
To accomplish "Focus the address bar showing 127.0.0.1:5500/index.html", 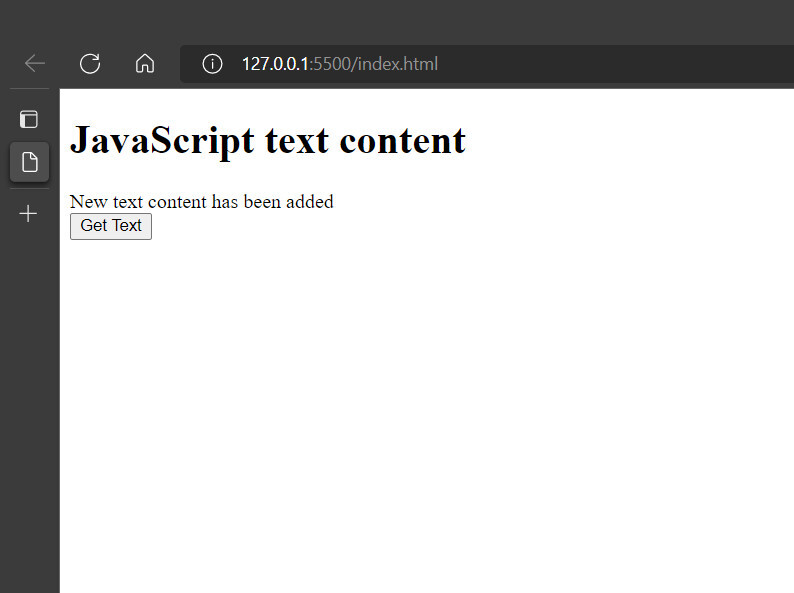I will click(487, 64).
